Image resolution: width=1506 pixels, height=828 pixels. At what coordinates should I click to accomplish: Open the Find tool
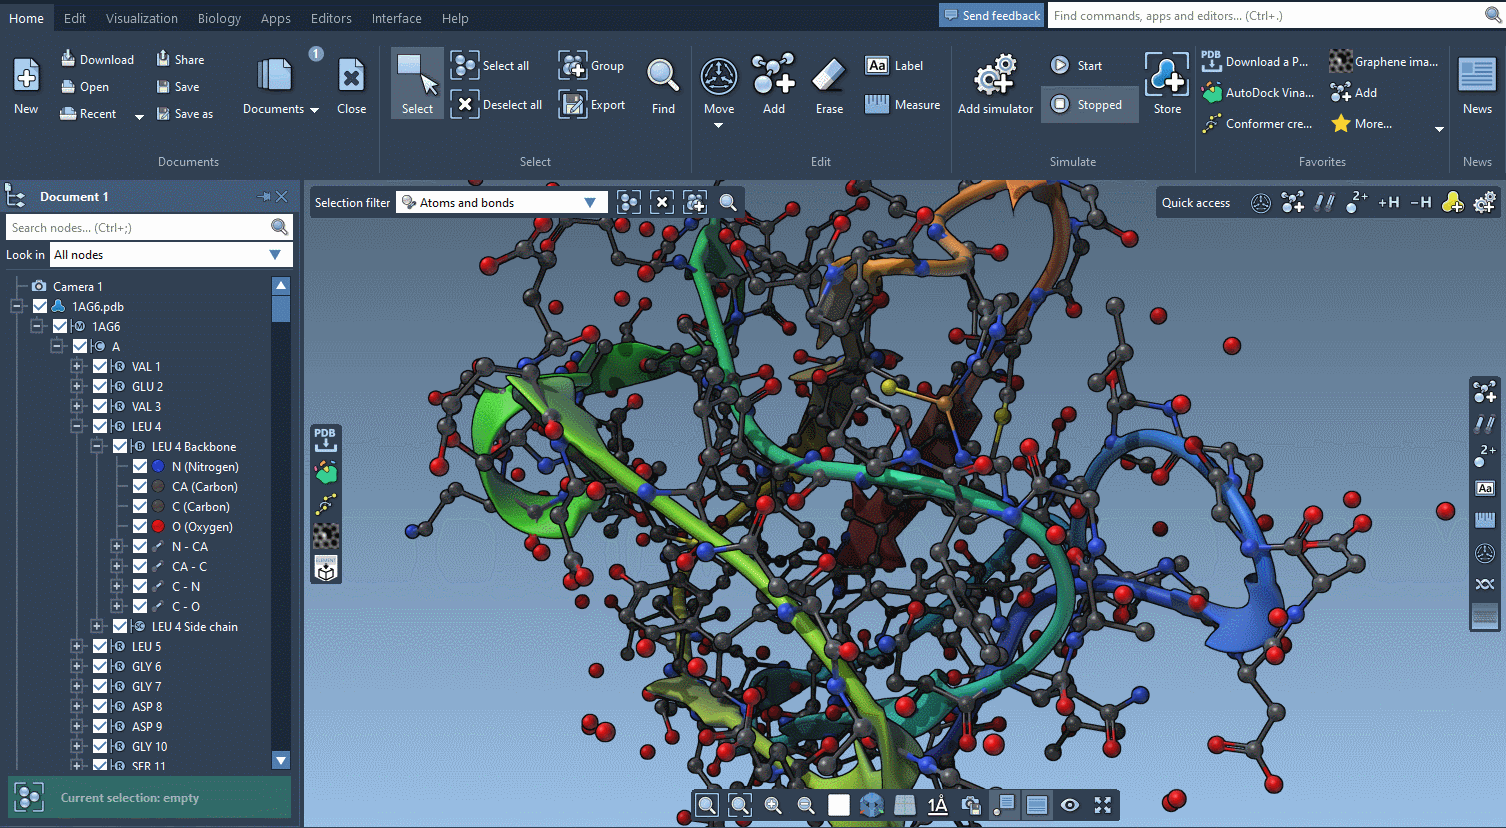click(663, 85)
